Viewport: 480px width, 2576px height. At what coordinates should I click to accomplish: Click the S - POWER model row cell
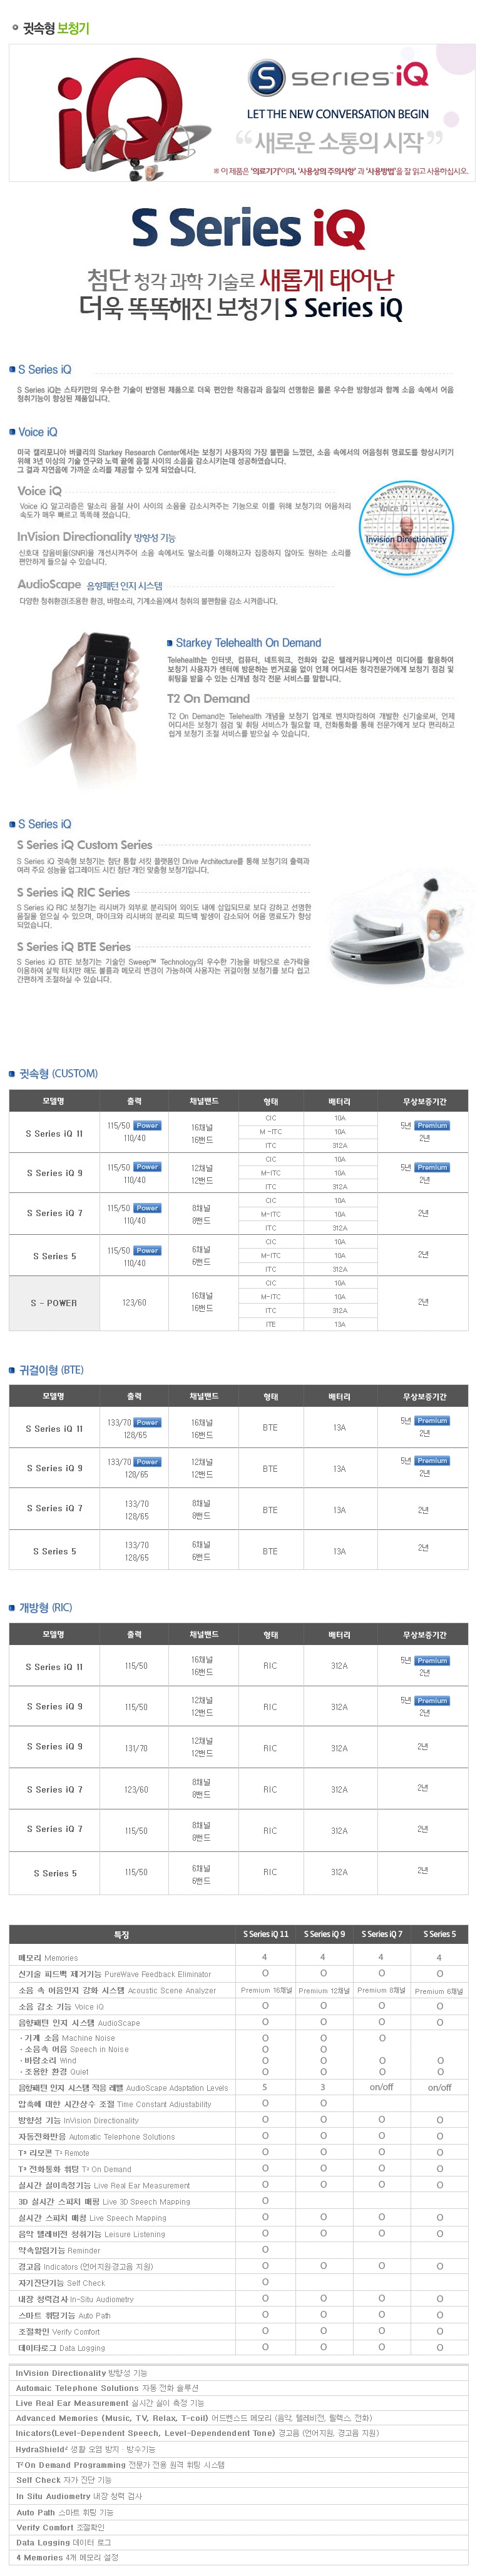pyautogui.click(x=54, y=1302)
